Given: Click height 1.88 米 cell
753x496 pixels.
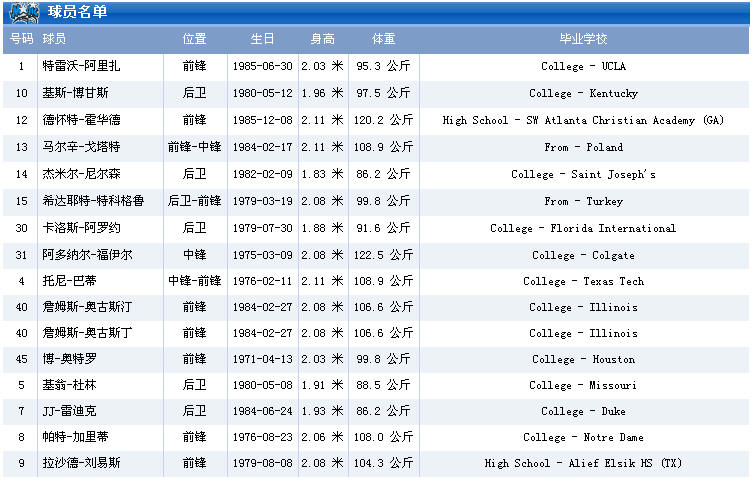Looking at the screenshot, I should pos(322,228).
